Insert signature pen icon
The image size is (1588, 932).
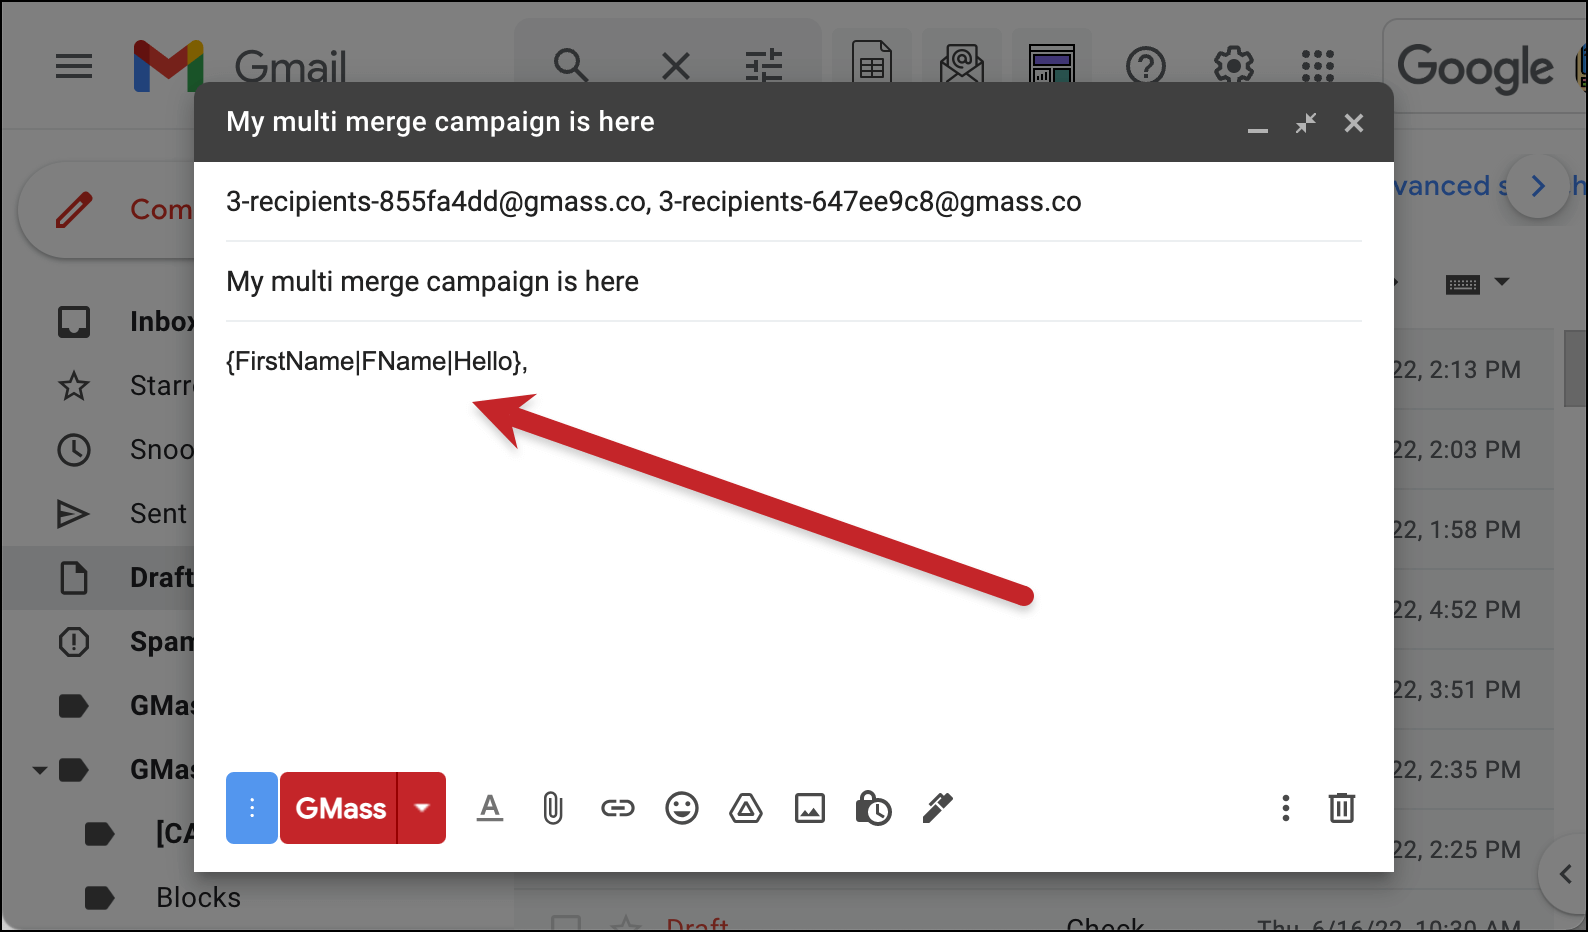click(x=937, y=808)
